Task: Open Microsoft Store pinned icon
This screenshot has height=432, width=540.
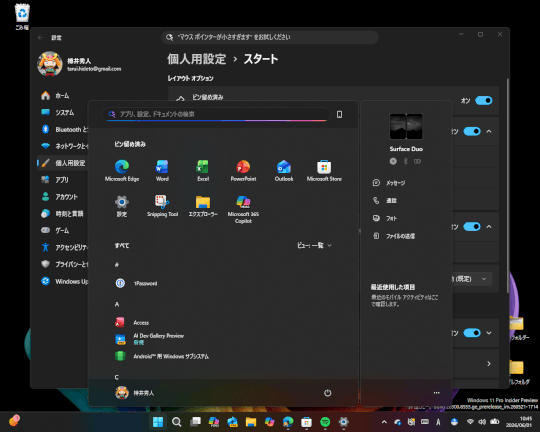Action: (x=324, y=171)
